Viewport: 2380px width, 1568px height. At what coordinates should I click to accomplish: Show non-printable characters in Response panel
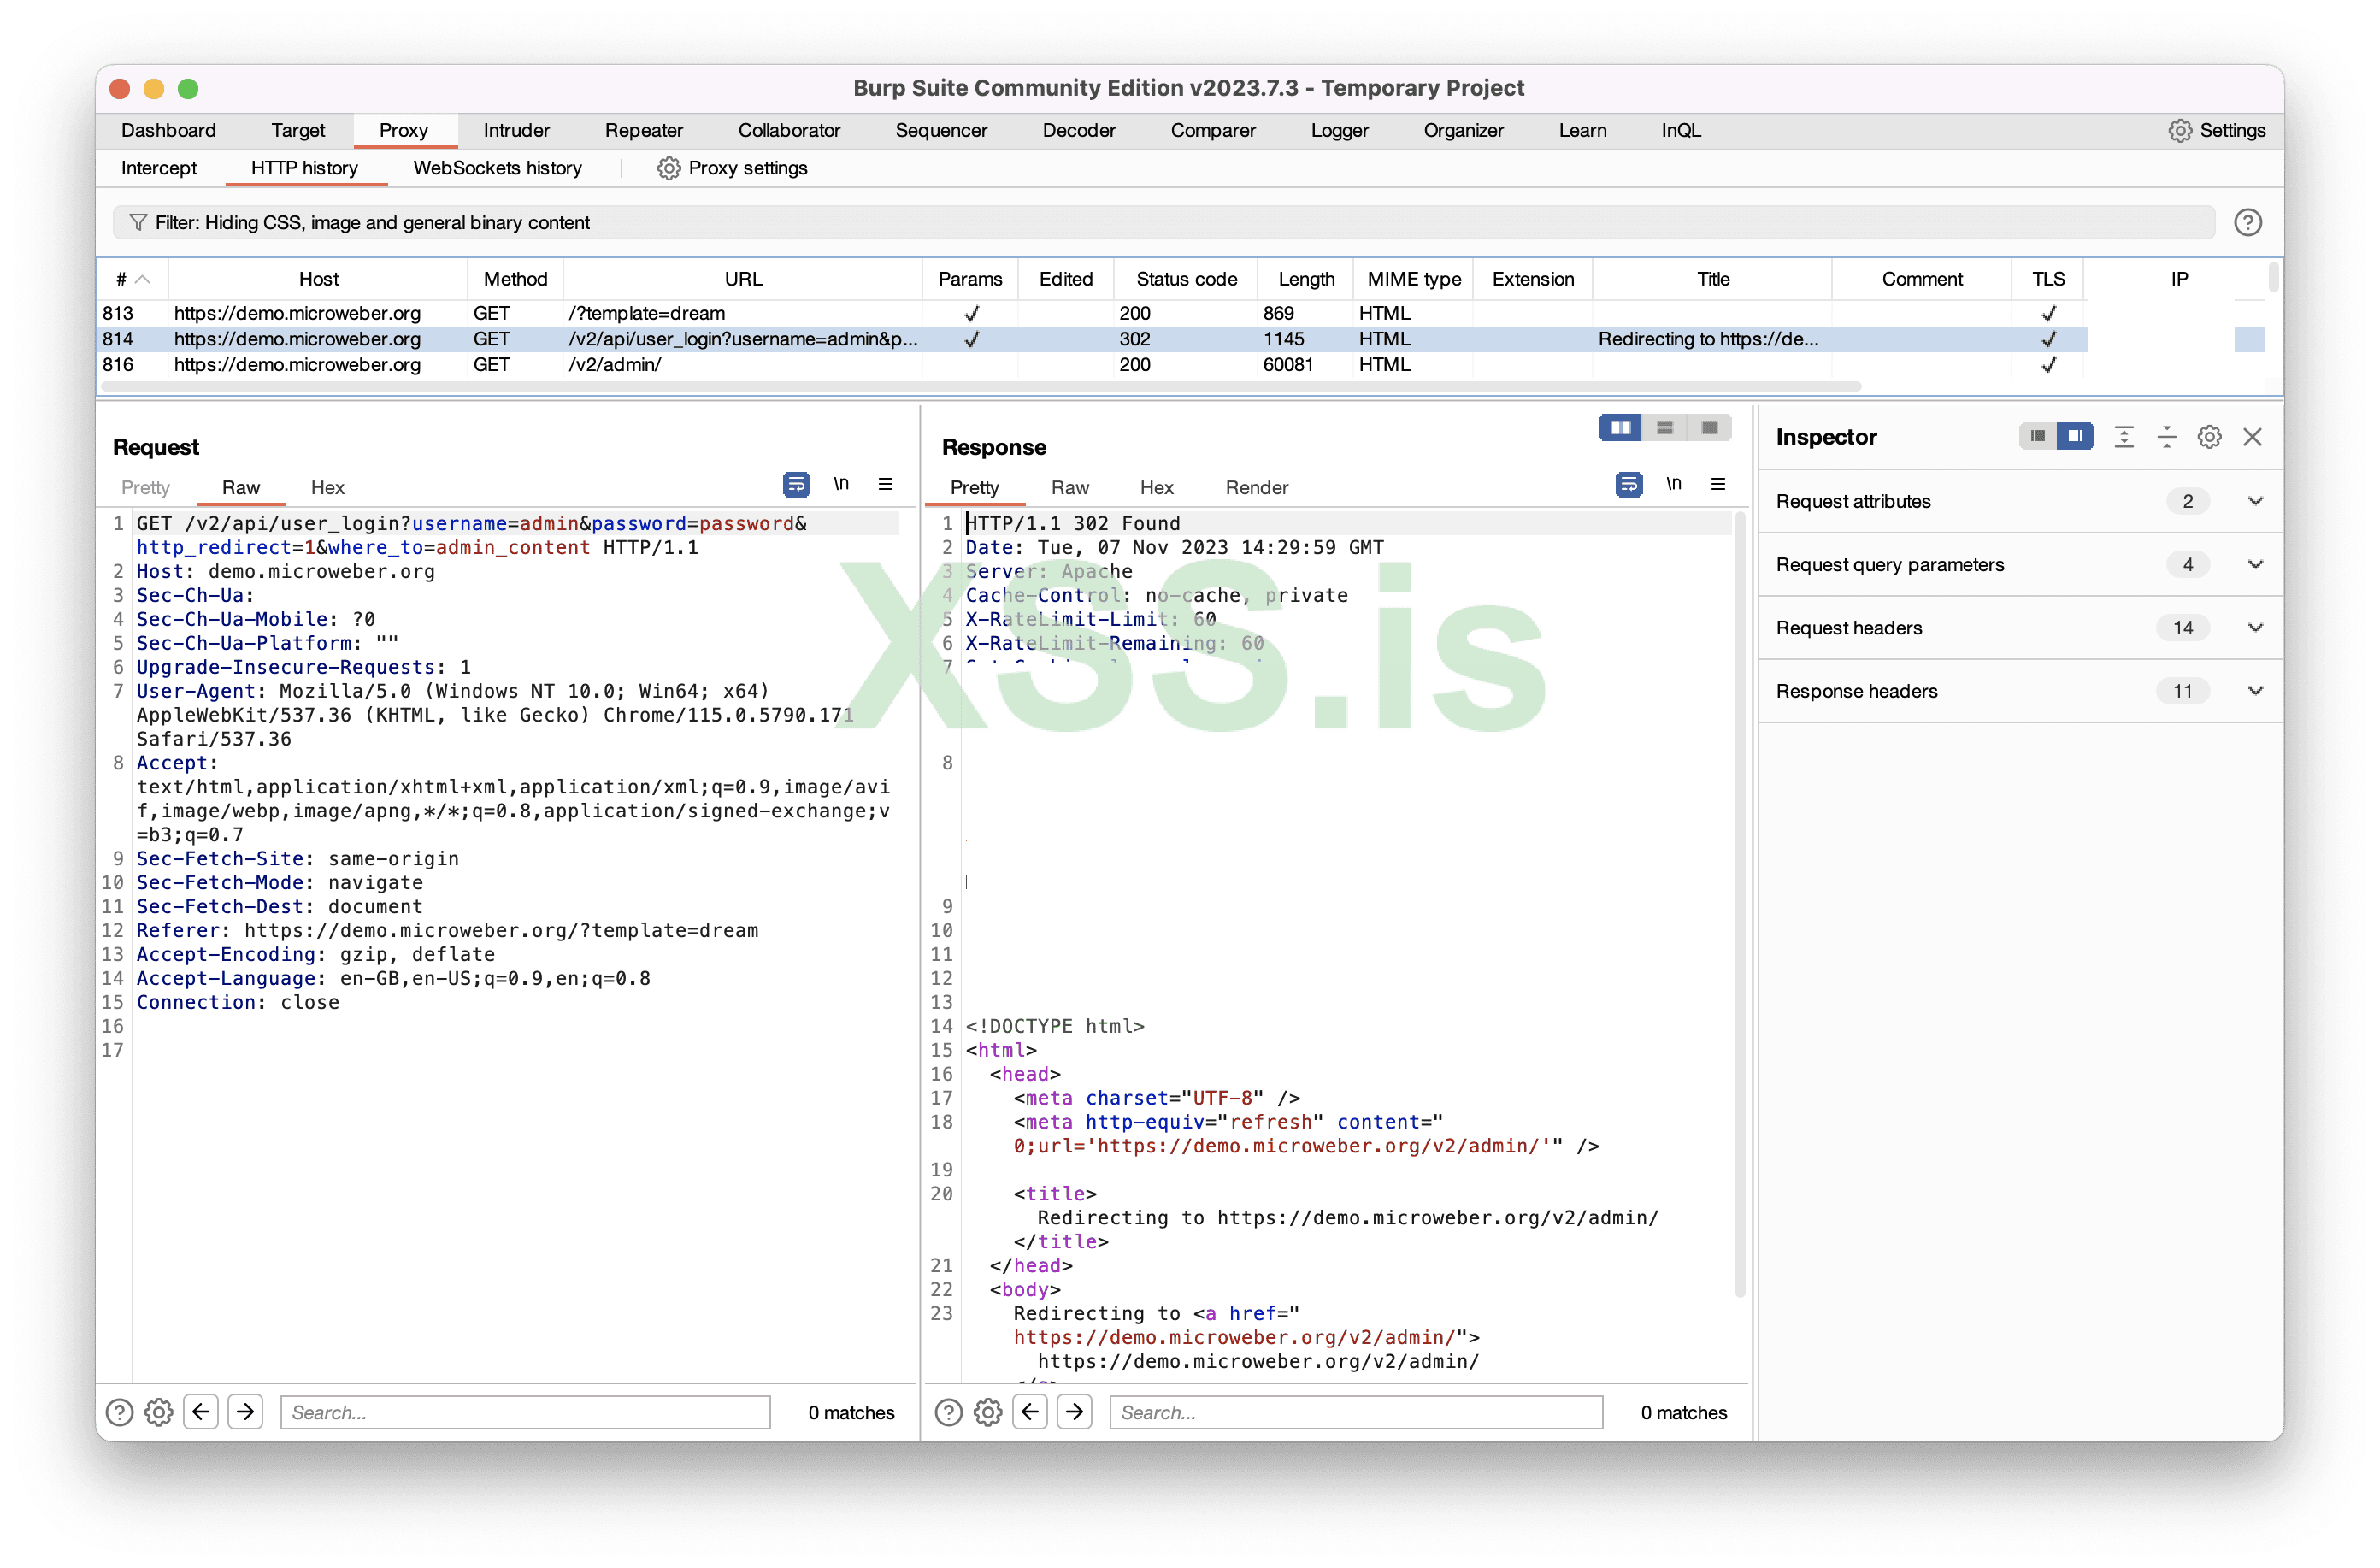click(1673, 485)
